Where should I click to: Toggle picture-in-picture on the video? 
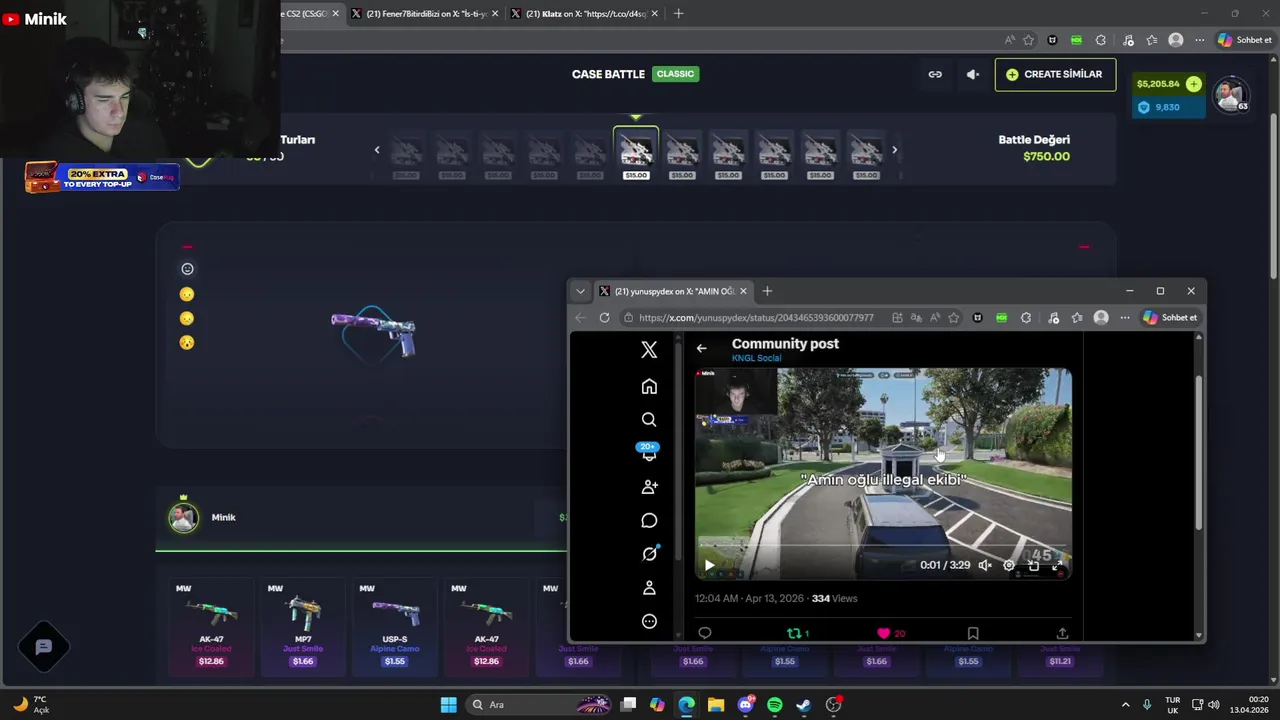point(1033,565)
